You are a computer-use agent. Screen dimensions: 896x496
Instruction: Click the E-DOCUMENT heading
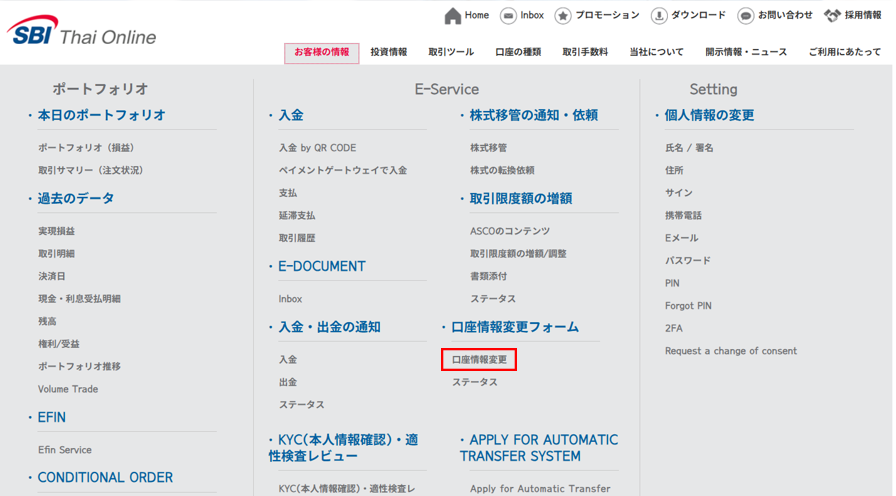click(321, 266)
